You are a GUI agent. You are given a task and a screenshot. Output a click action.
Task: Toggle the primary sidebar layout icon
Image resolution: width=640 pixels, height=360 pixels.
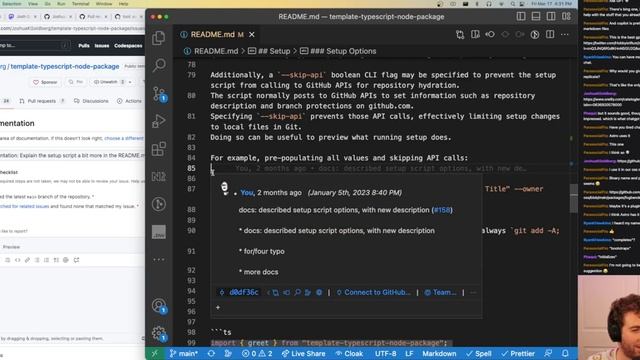521,16
